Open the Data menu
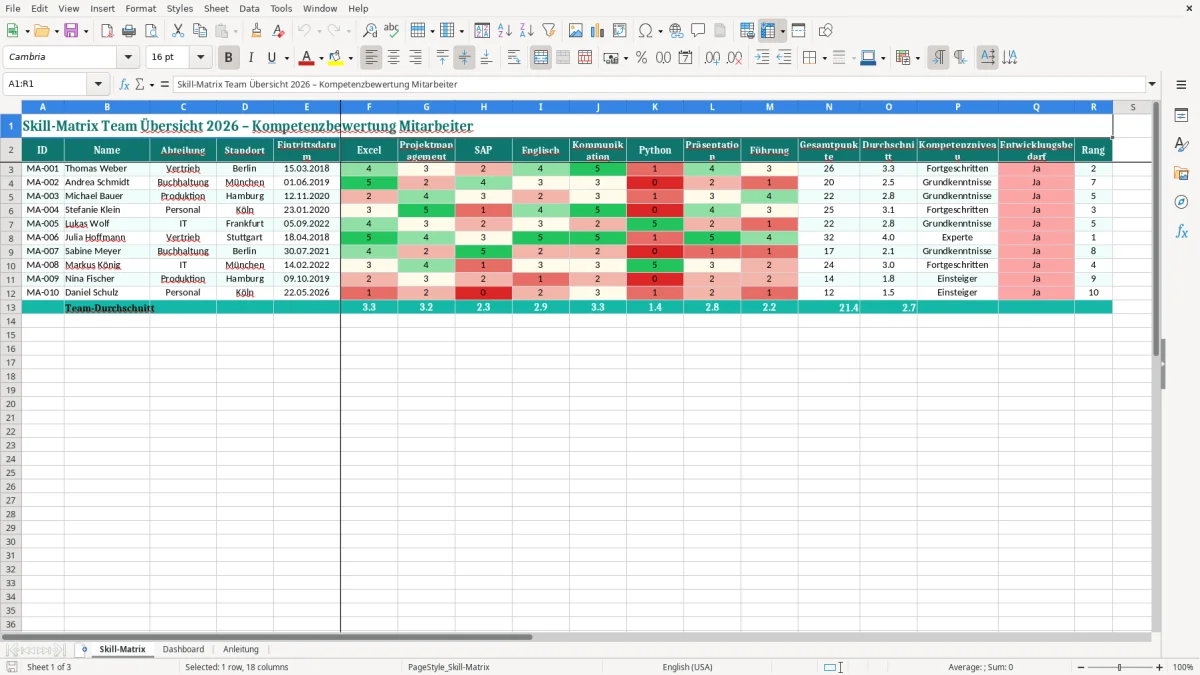This screenshot has height=675, width=1200. pyautogui.click(x=249, y=8)
